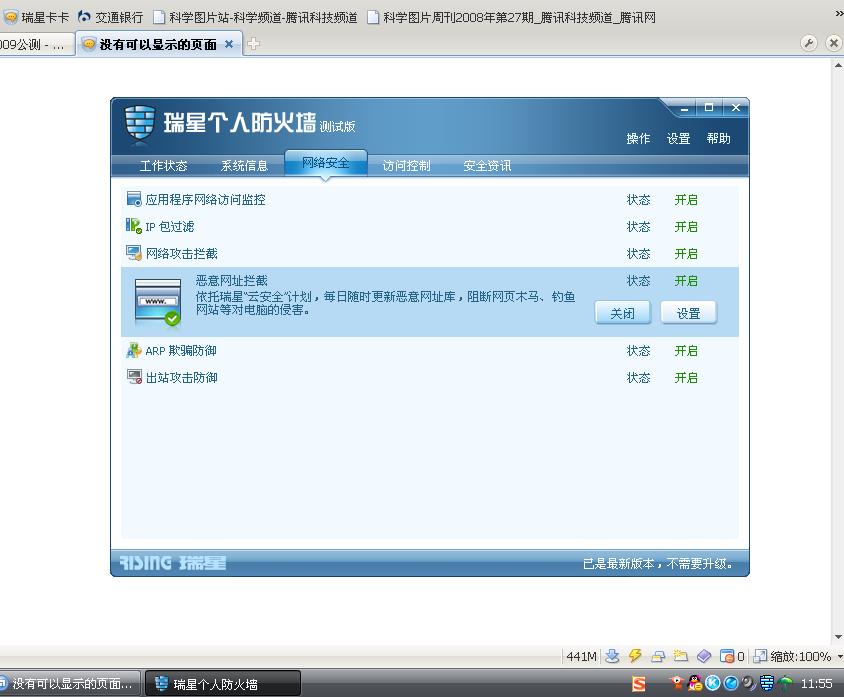
Task: Click 开启 status of 出站攻击防御
Action: pyautogui.click(x=686, y=378)
